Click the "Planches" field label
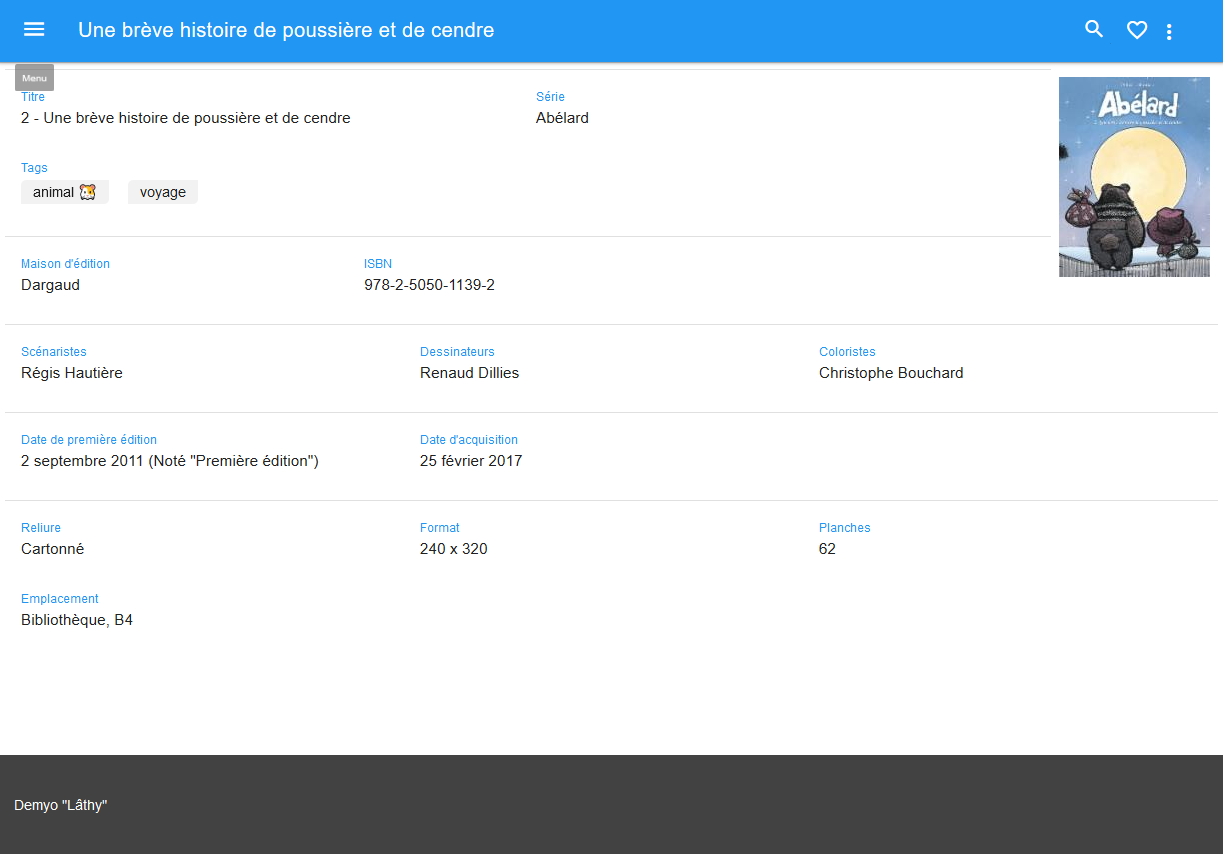Viewport: 1223px width, 854px height. pyautogui.click(x=845, y=528)
